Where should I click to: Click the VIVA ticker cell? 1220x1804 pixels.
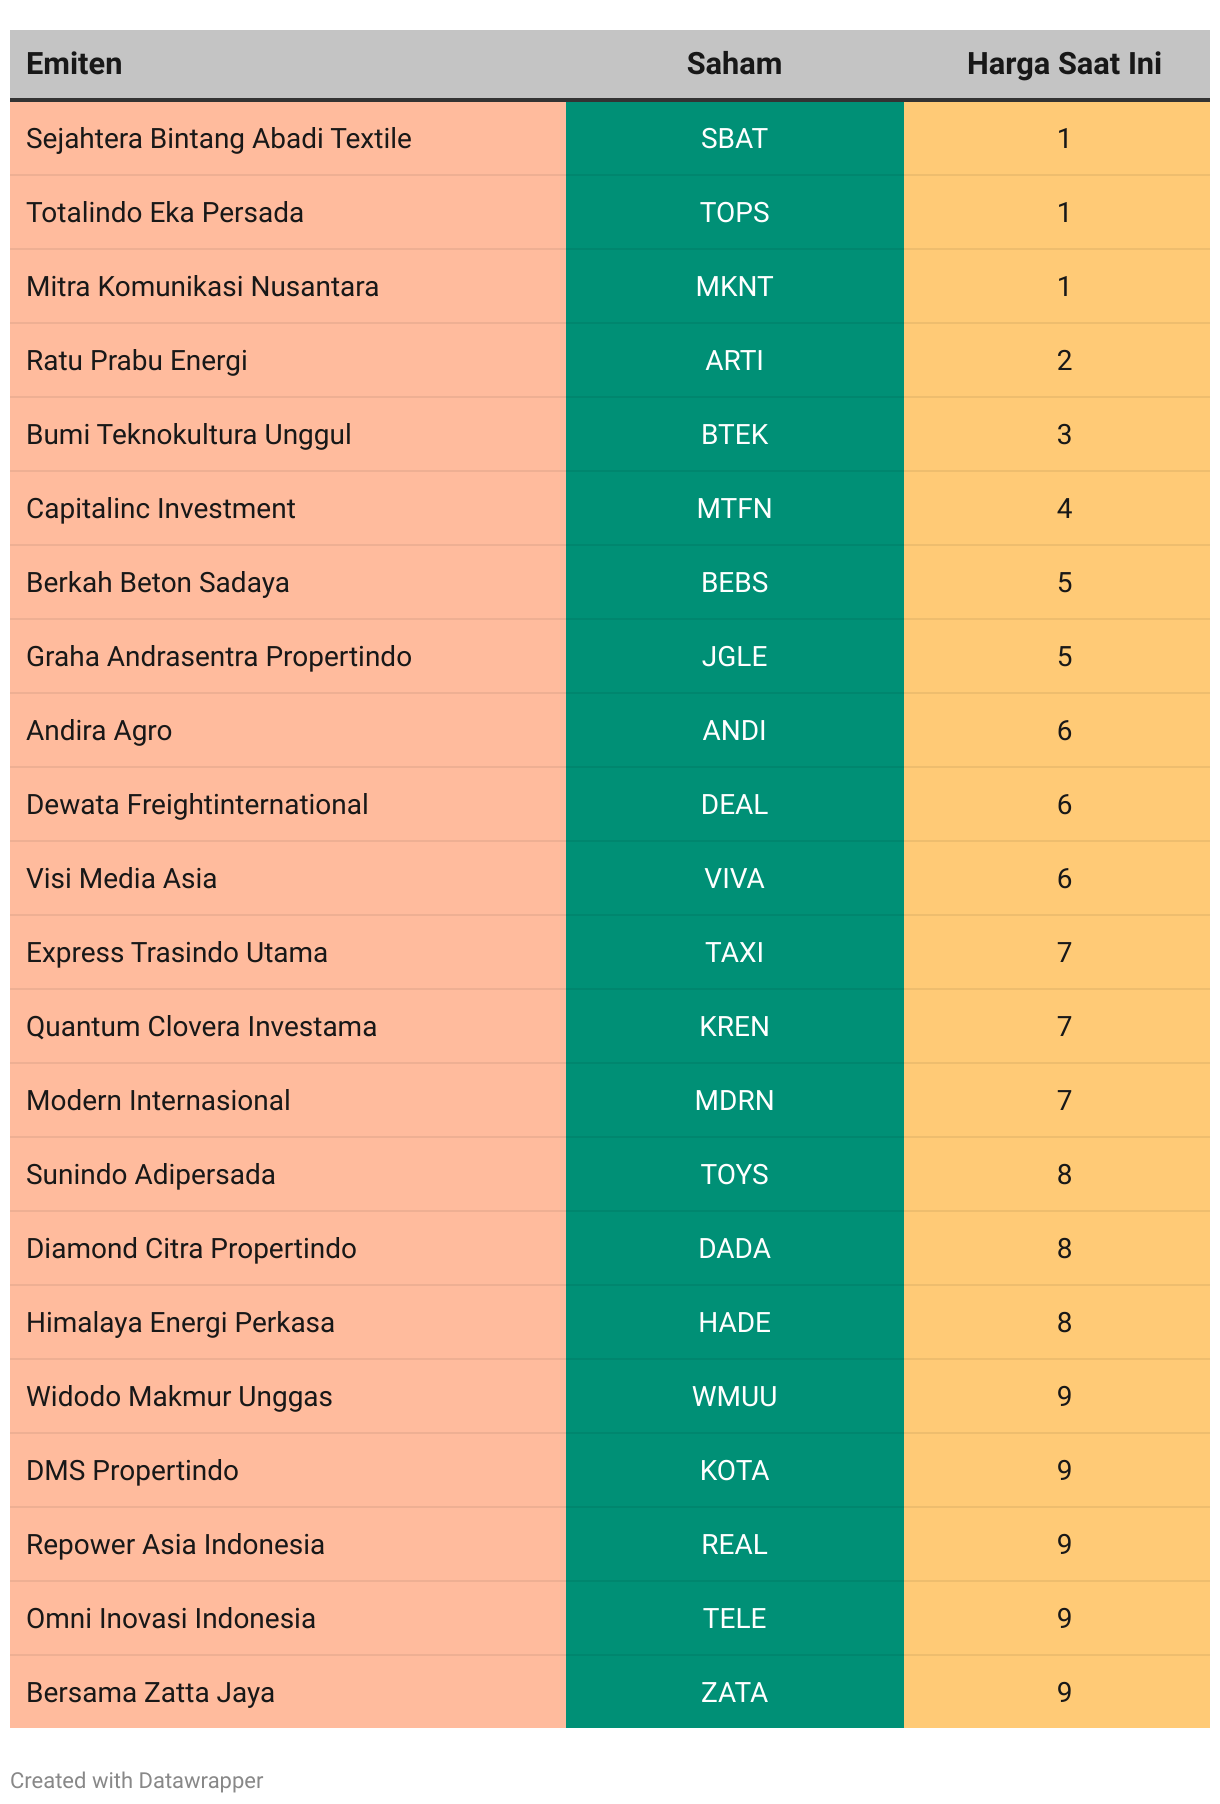click(735, 878)
